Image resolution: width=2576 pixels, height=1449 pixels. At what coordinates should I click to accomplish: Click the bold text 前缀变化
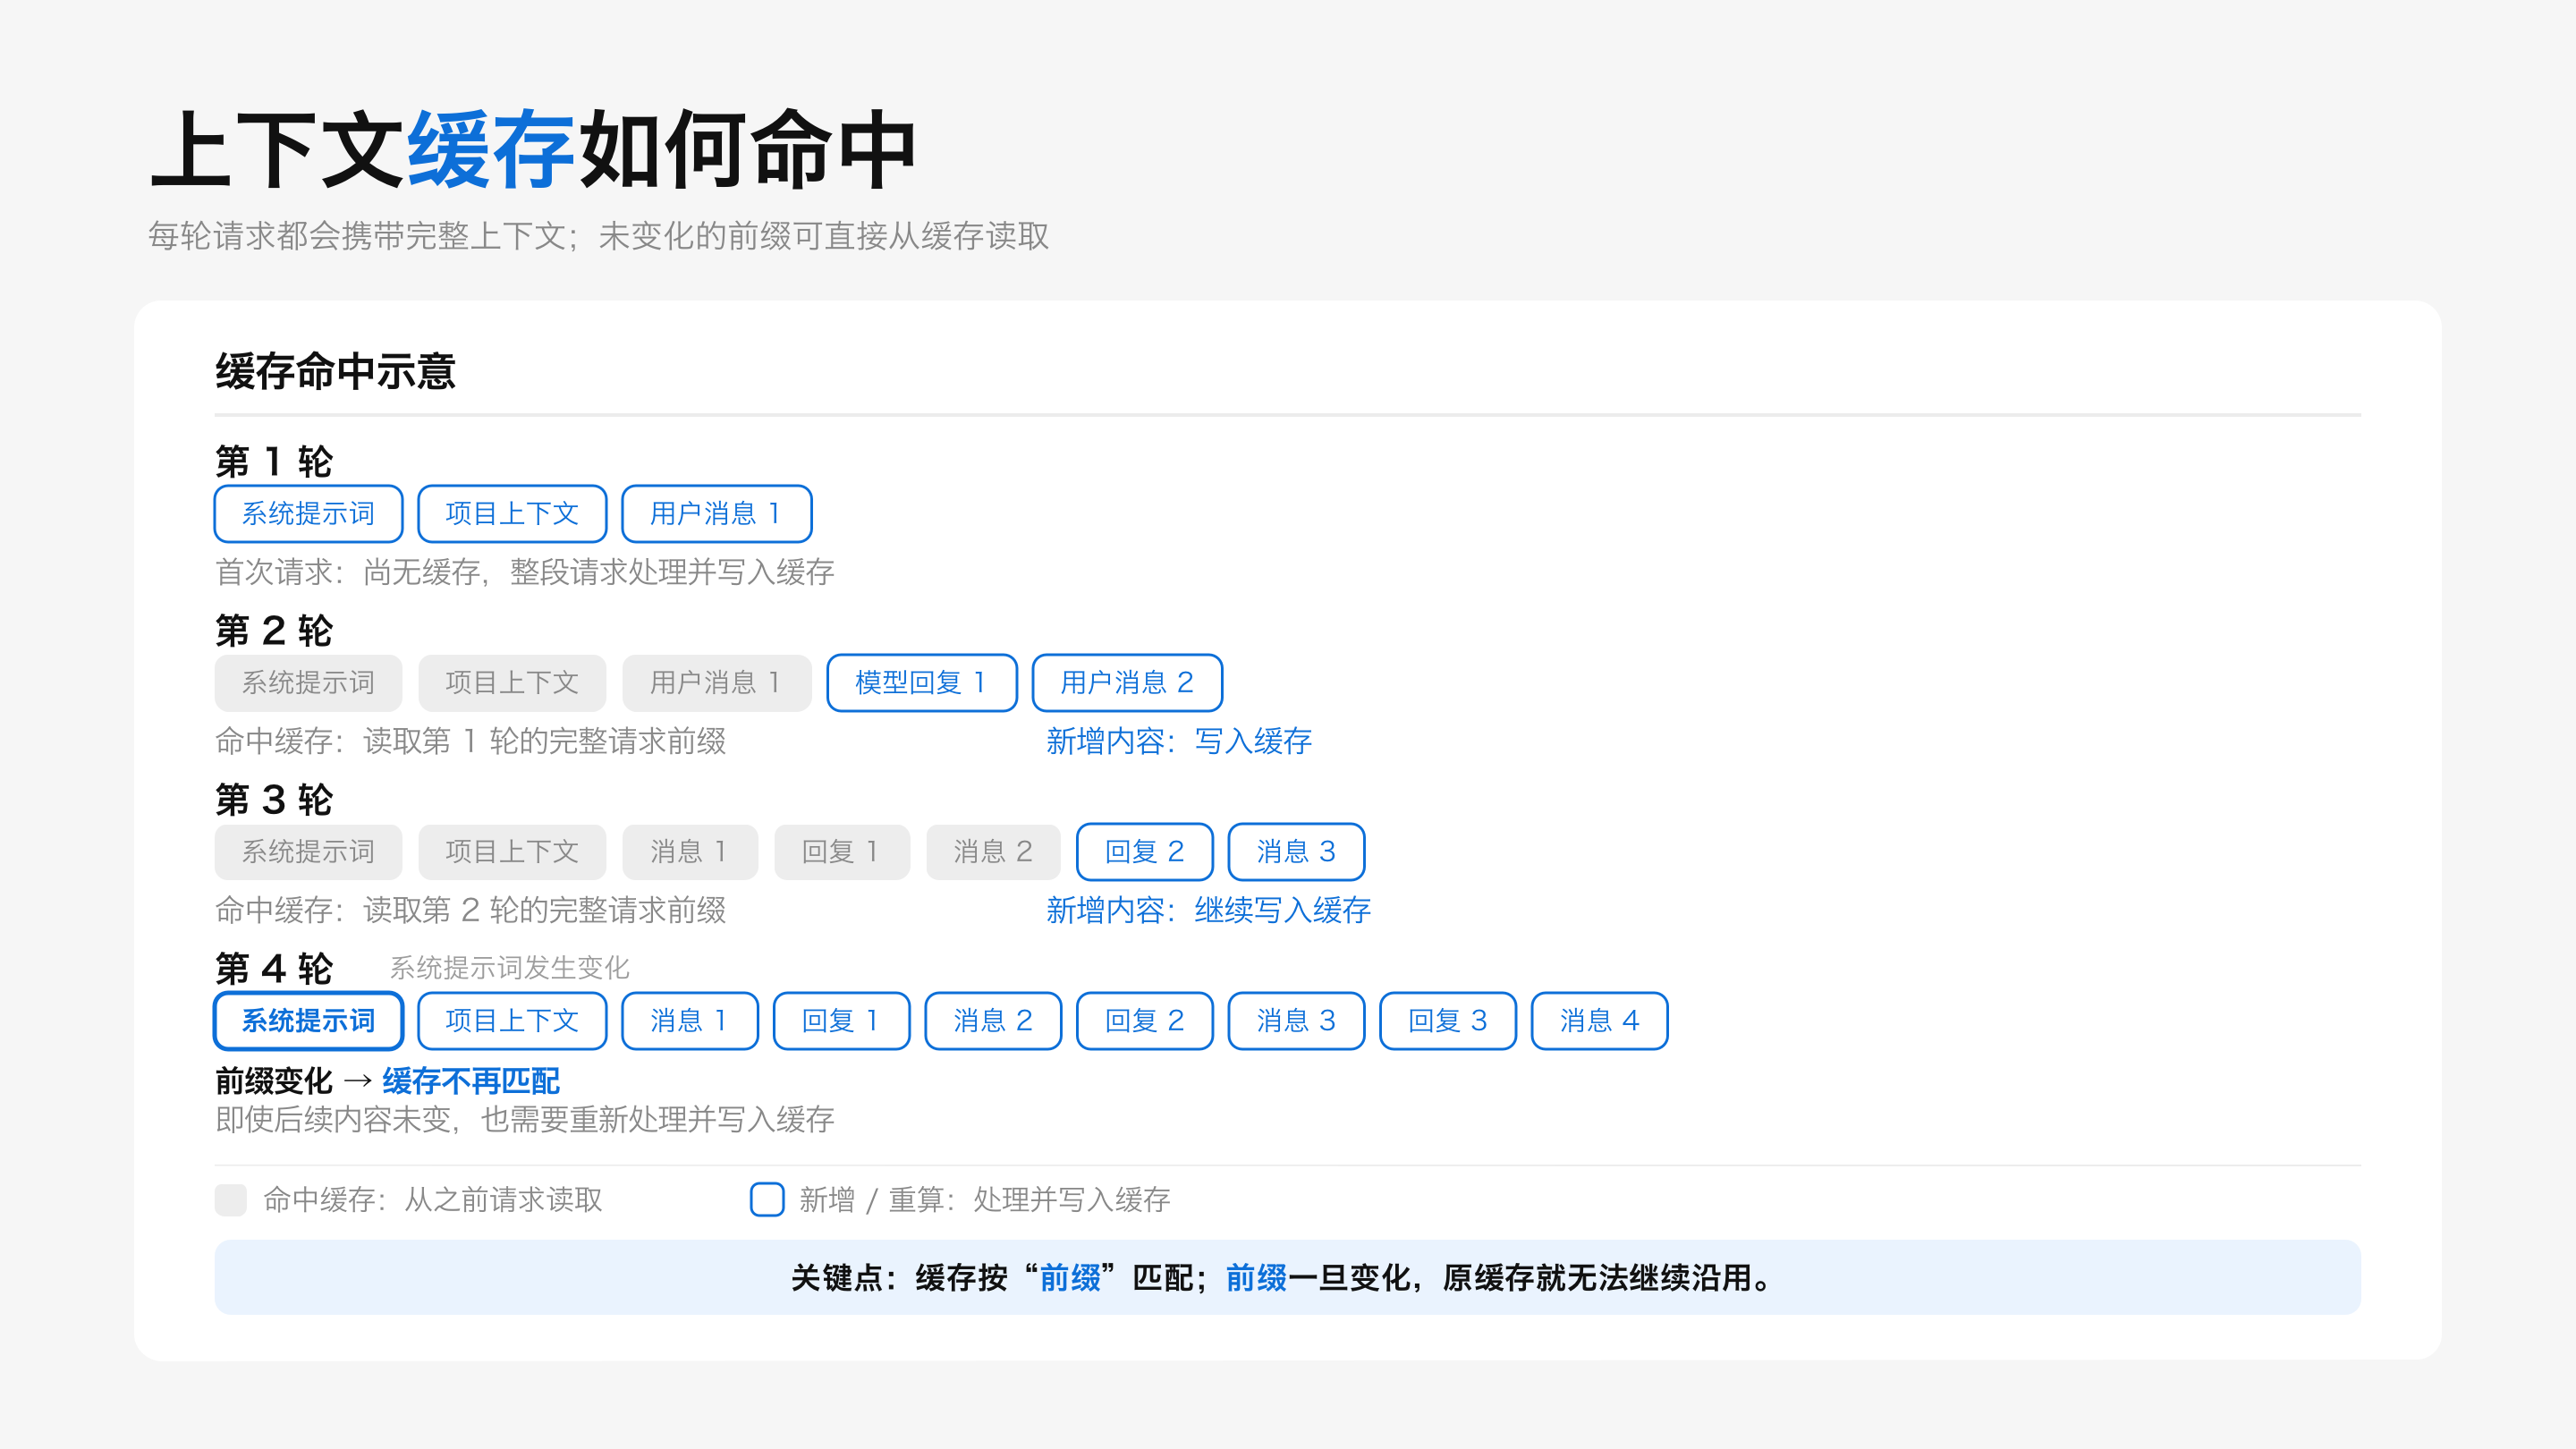[273, 1081]
